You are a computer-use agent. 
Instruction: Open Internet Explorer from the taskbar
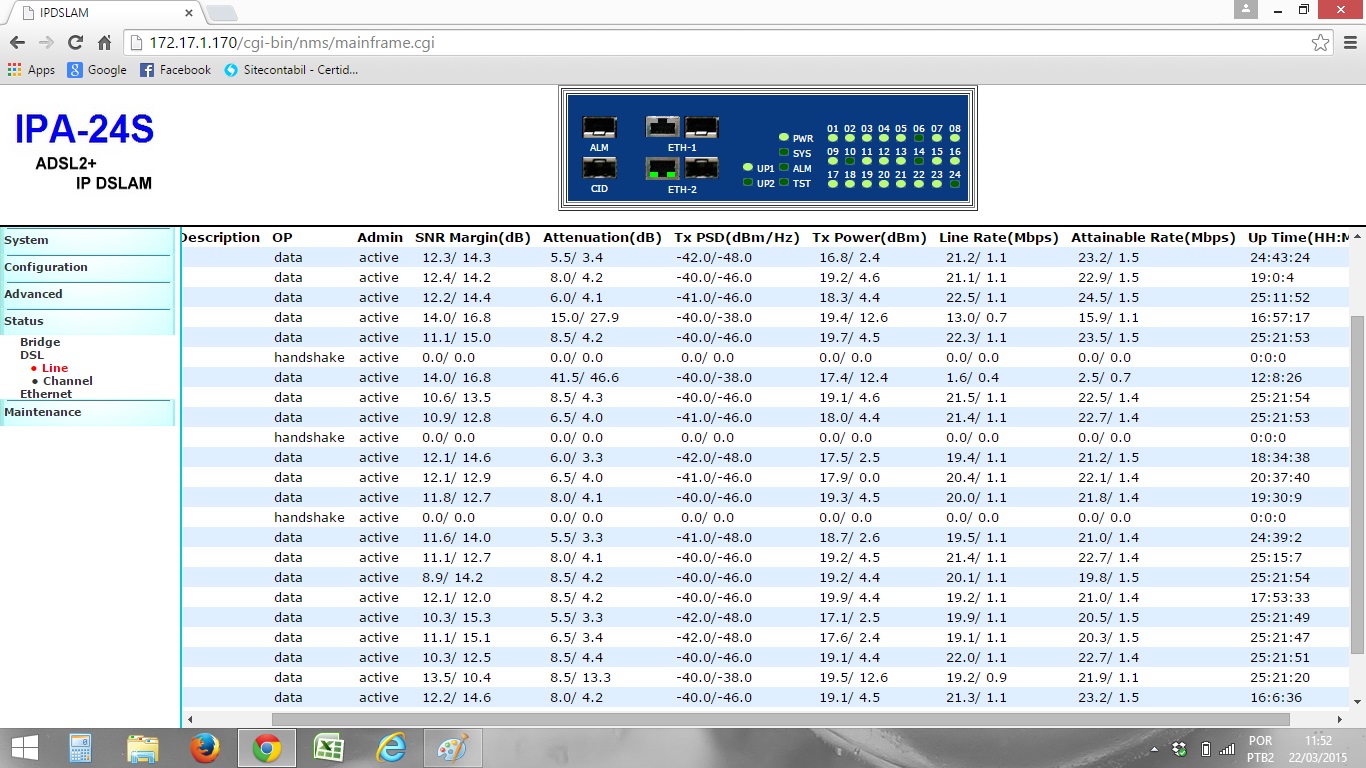(x=390, y=748)
